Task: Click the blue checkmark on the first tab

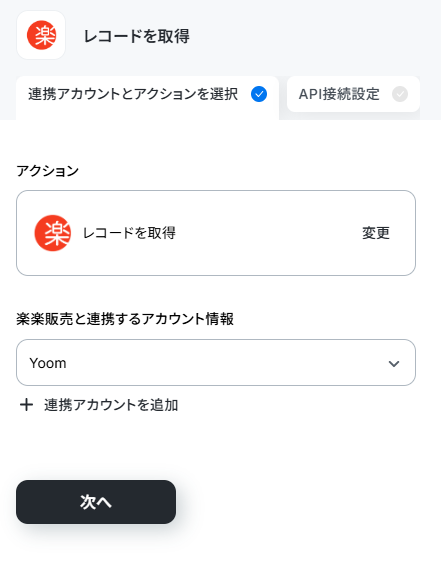Action: pyautogui.click(x=259, y=94)
